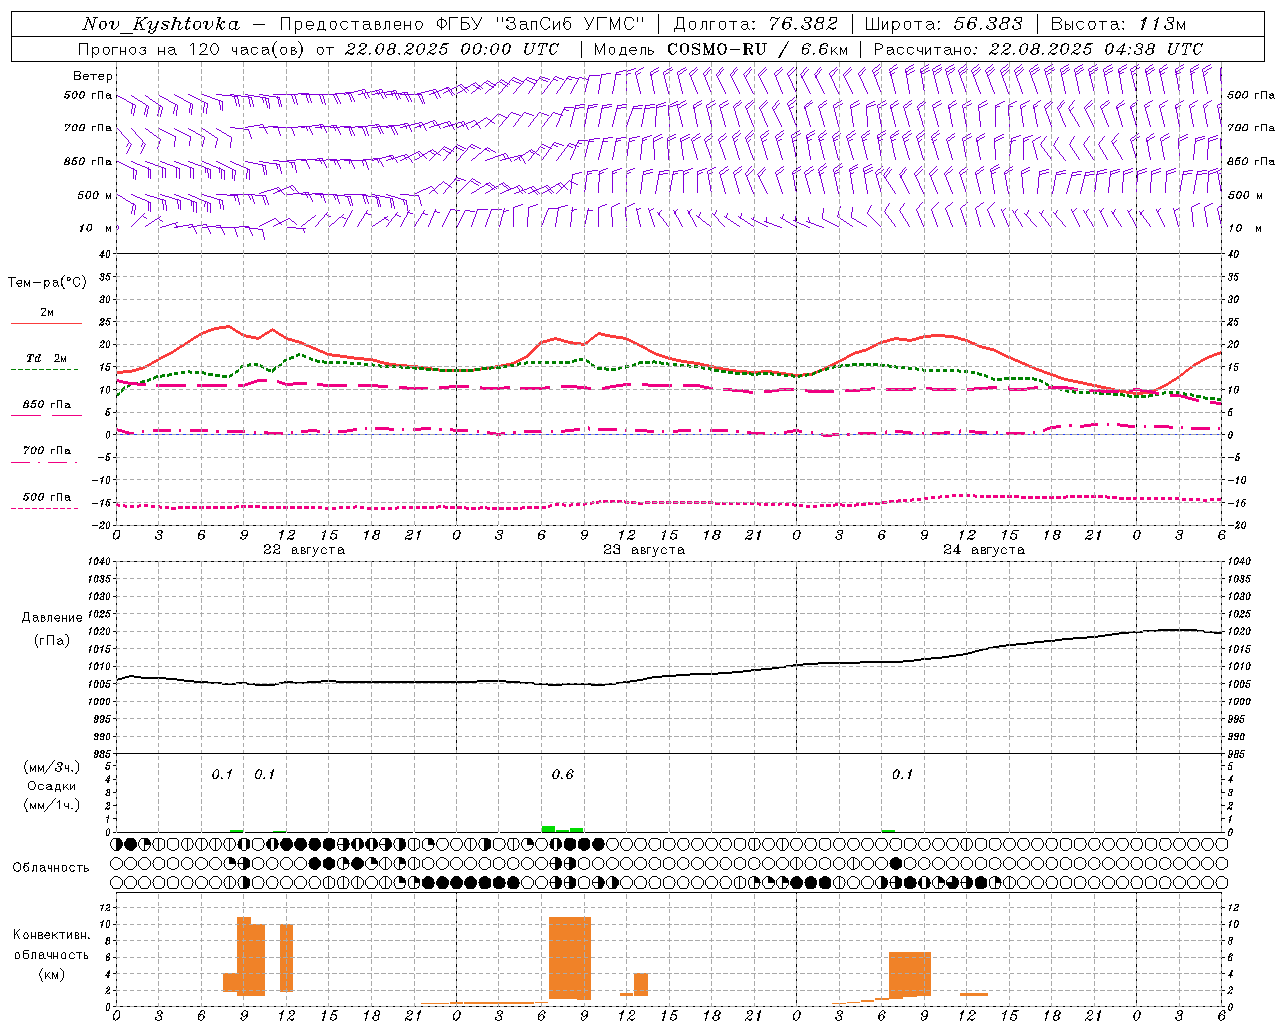Click the (гПа) unit label under Давление
This screenshot has height=1024, width=1280.
pos(52,641)
